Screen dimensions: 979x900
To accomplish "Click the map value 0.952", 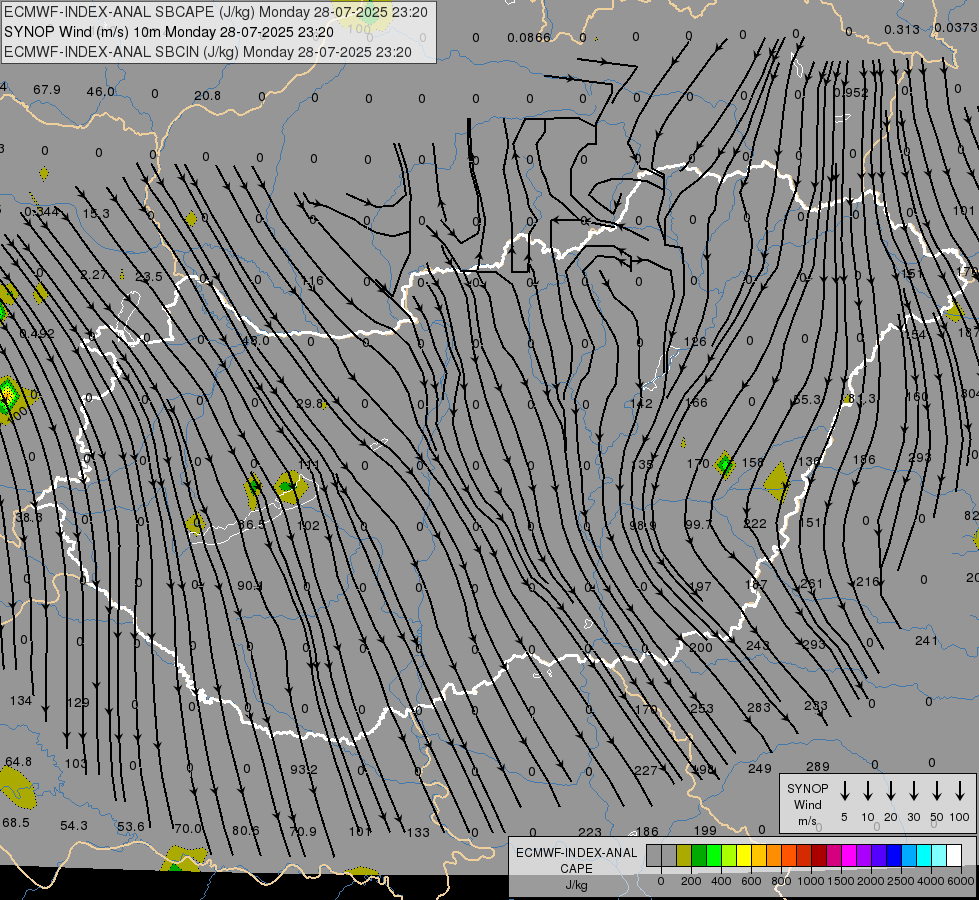I will (851, 92).
